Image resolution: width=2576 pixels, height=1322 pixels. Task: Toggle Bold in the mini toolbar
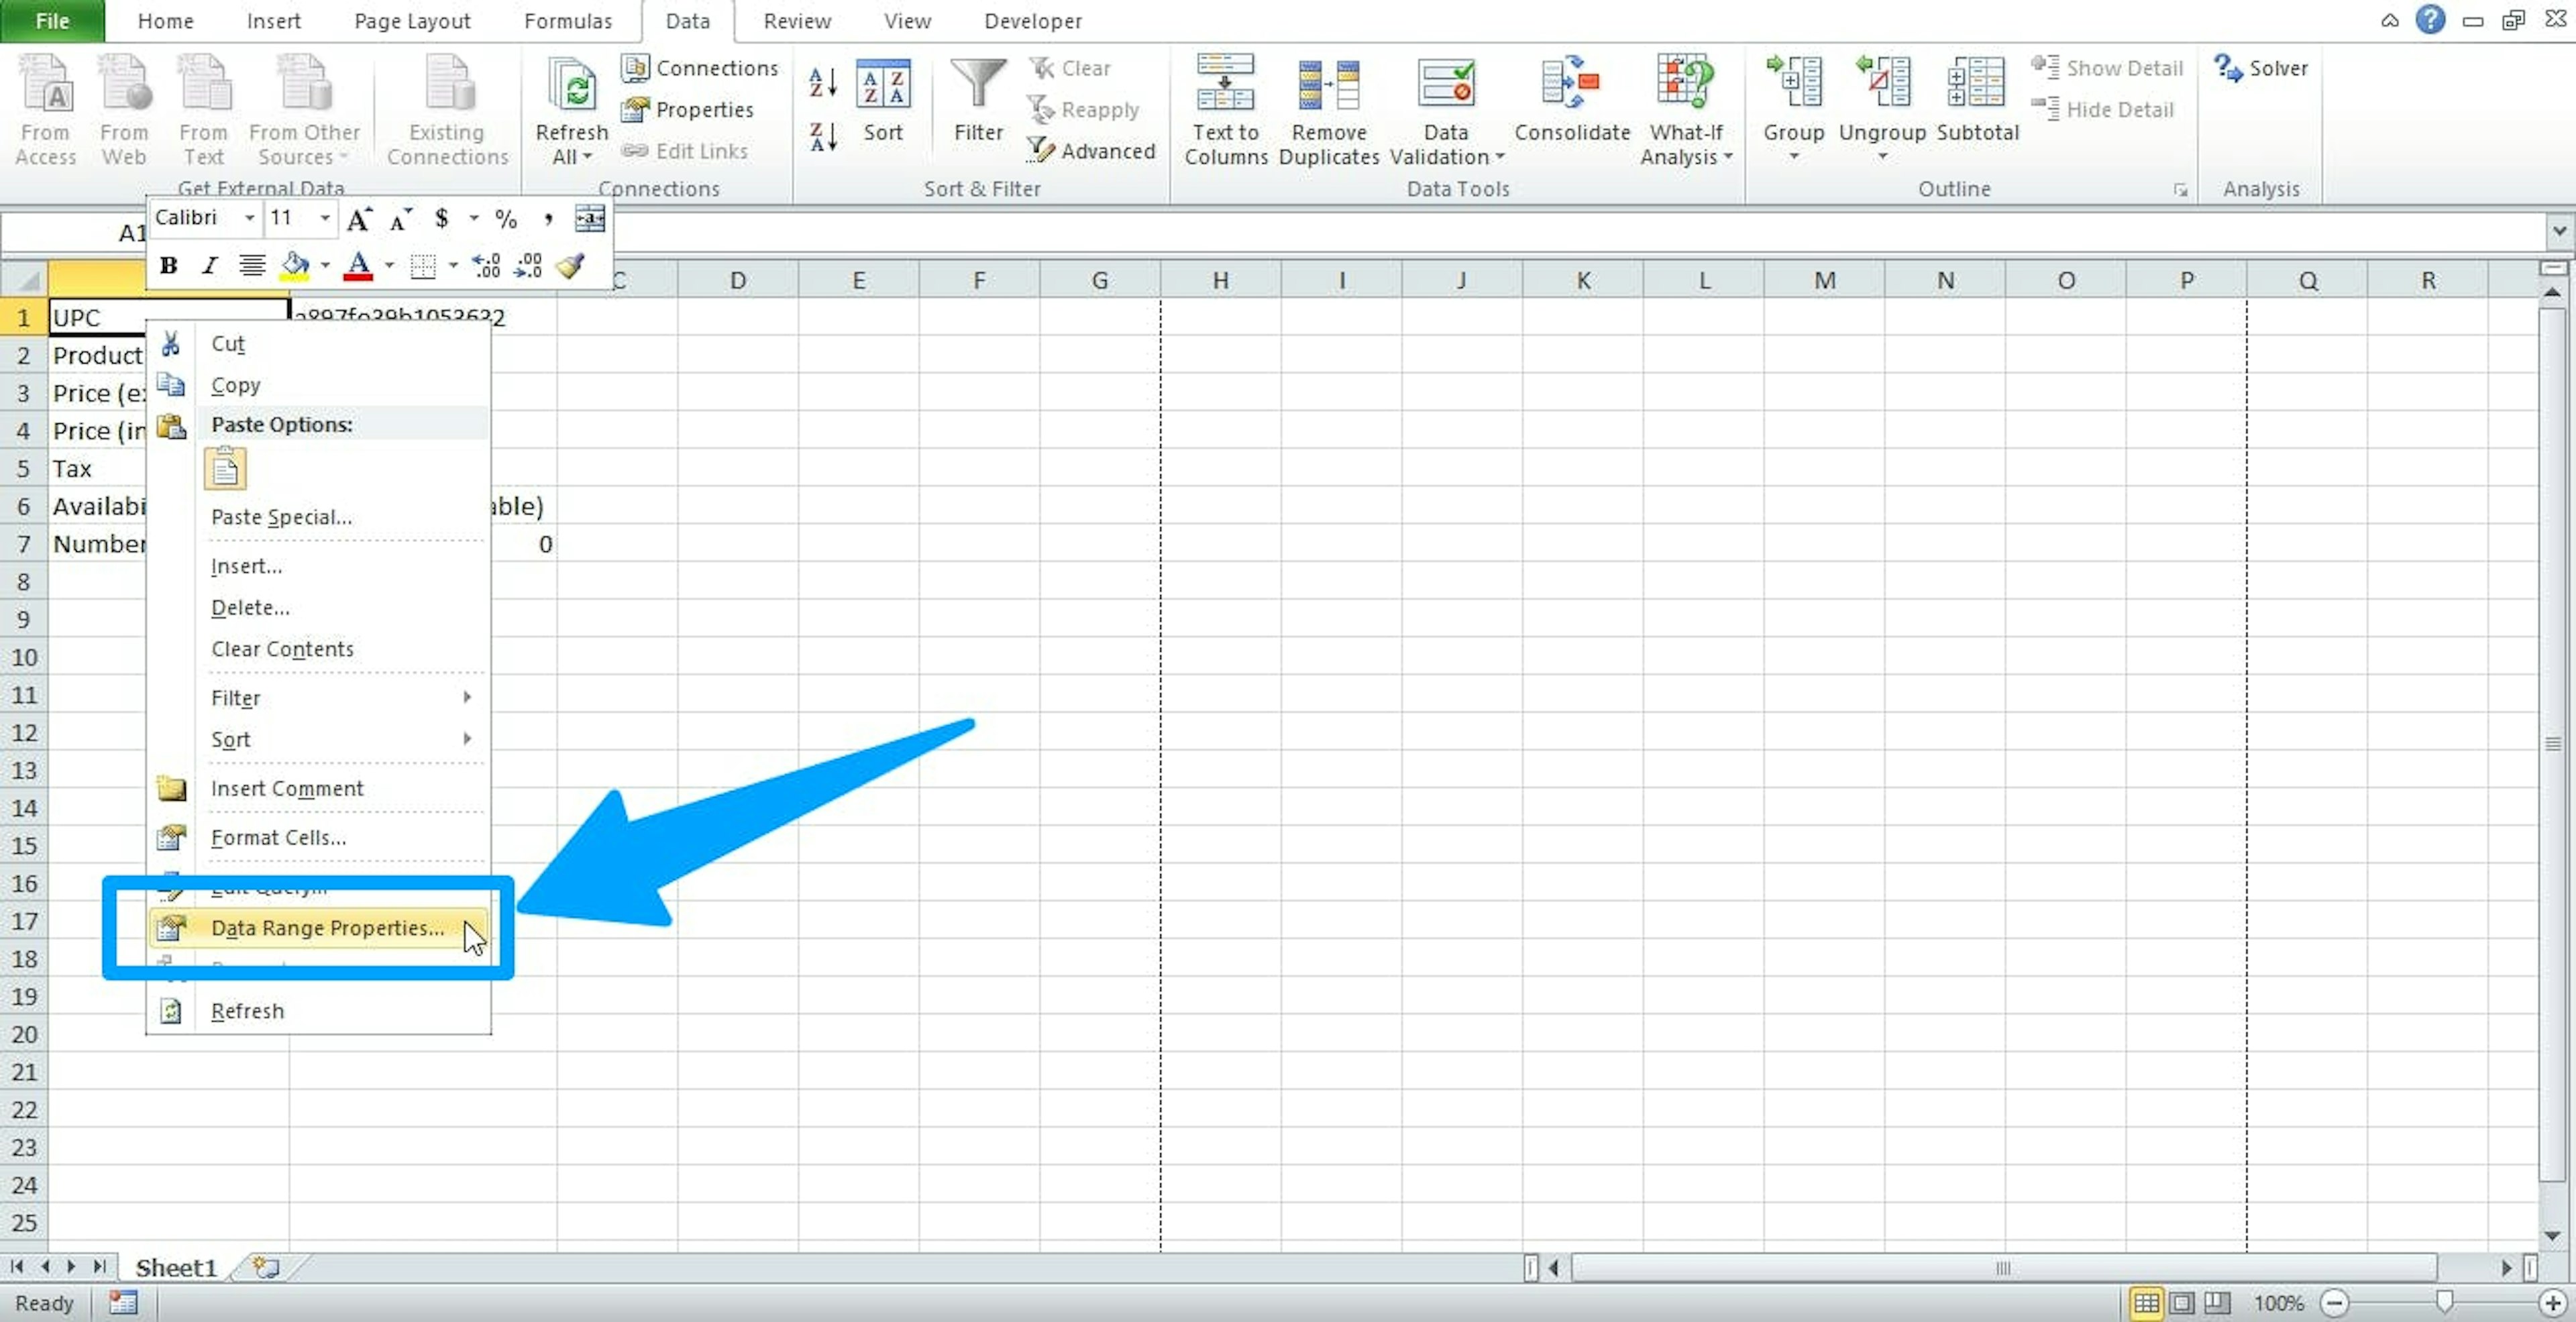168,265
